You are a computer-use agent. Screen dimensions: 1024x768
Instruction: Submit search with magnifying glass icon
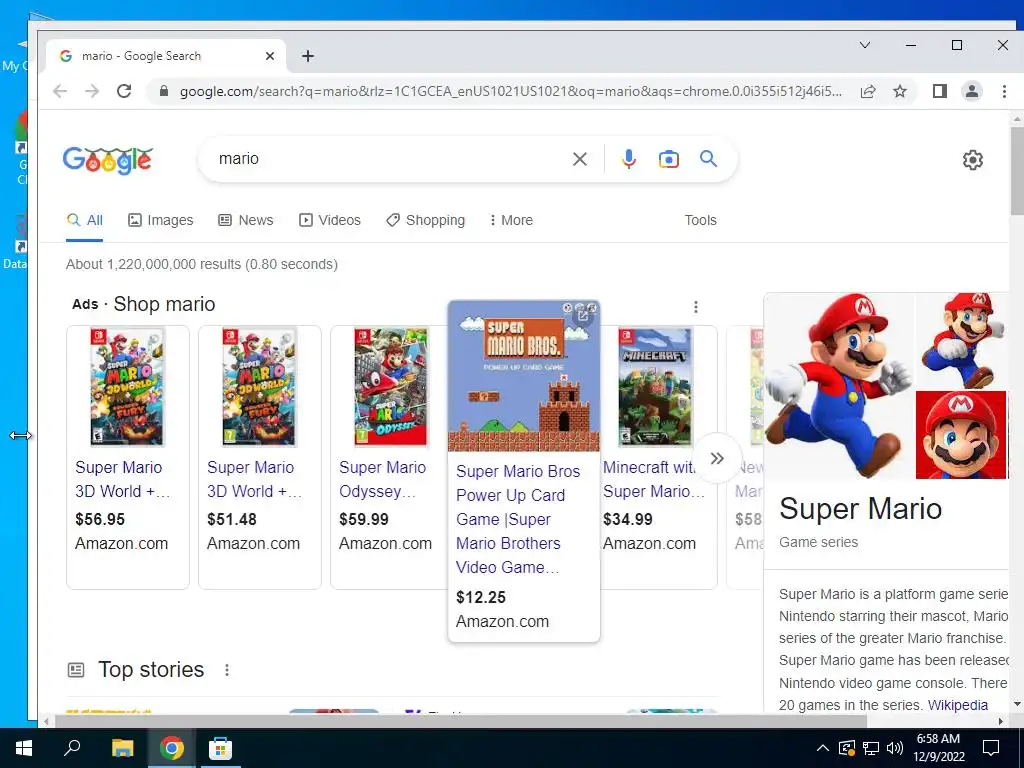709,159
